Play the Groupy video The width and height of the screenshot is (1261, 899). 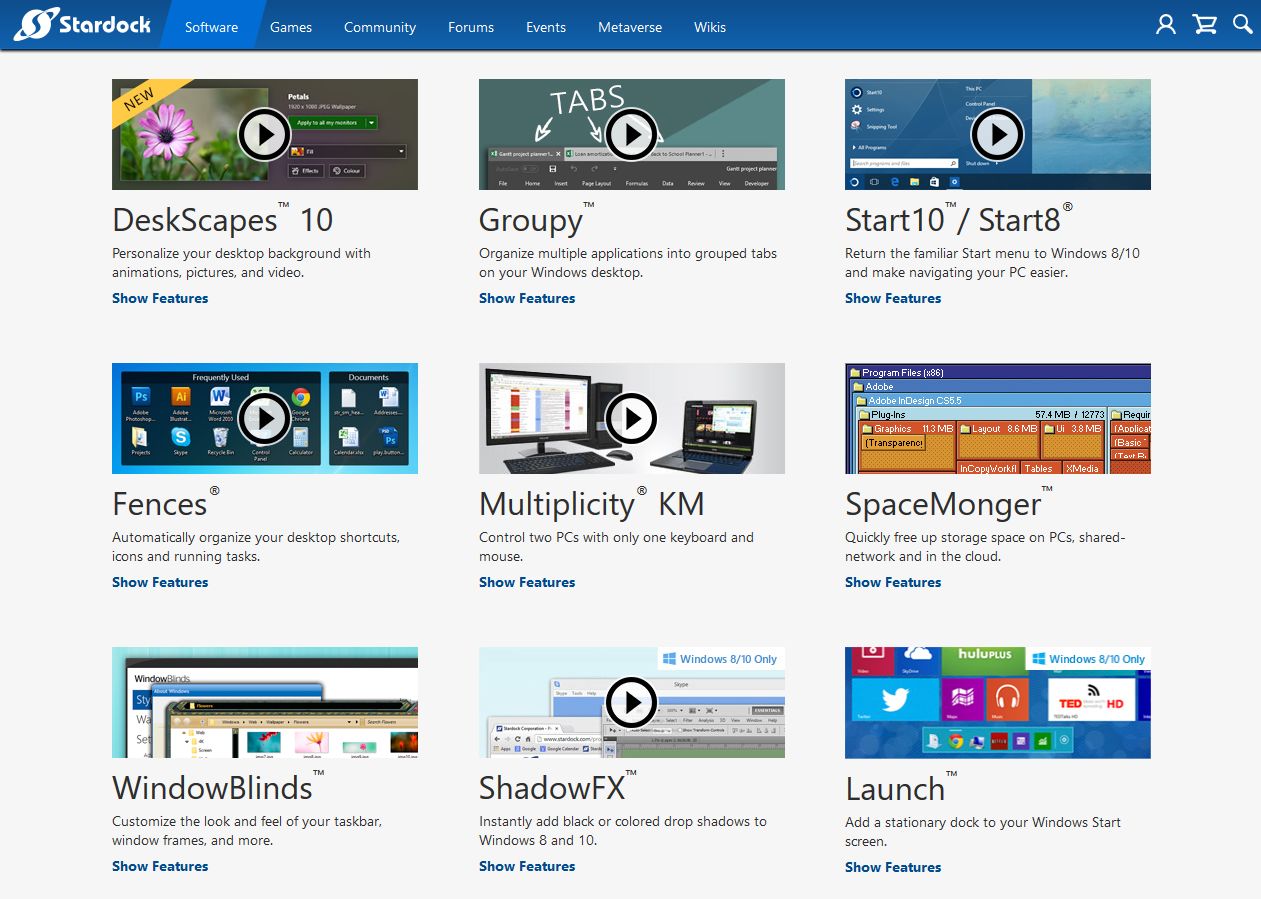[x=632, y=134]
